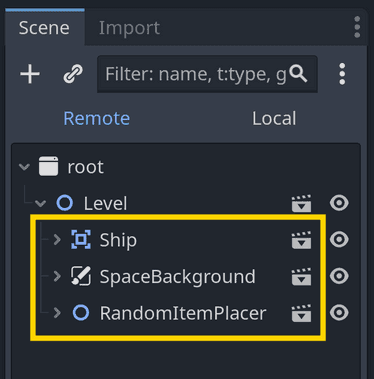Hide the Ship node
Screen dimensions: 374x379
pyautogui.click(x=339, y=240)
